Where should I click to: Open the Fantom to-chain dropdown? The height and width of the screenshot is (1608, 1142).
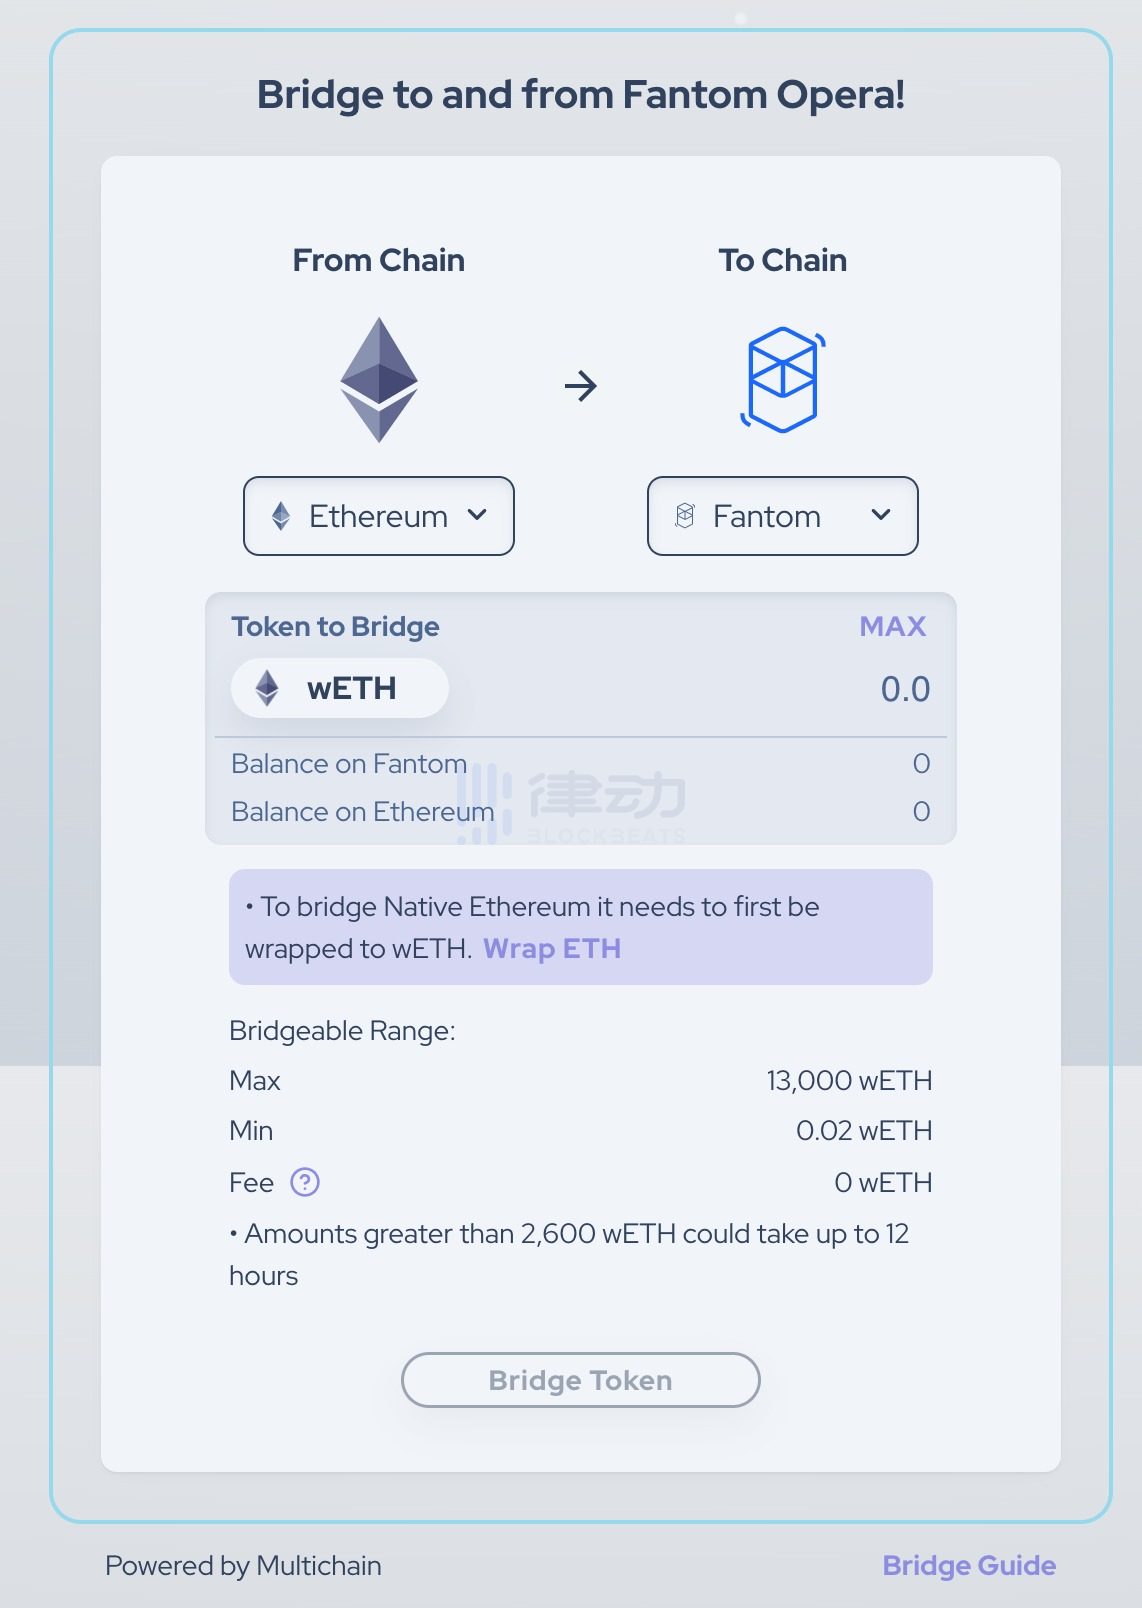point(782,516)
